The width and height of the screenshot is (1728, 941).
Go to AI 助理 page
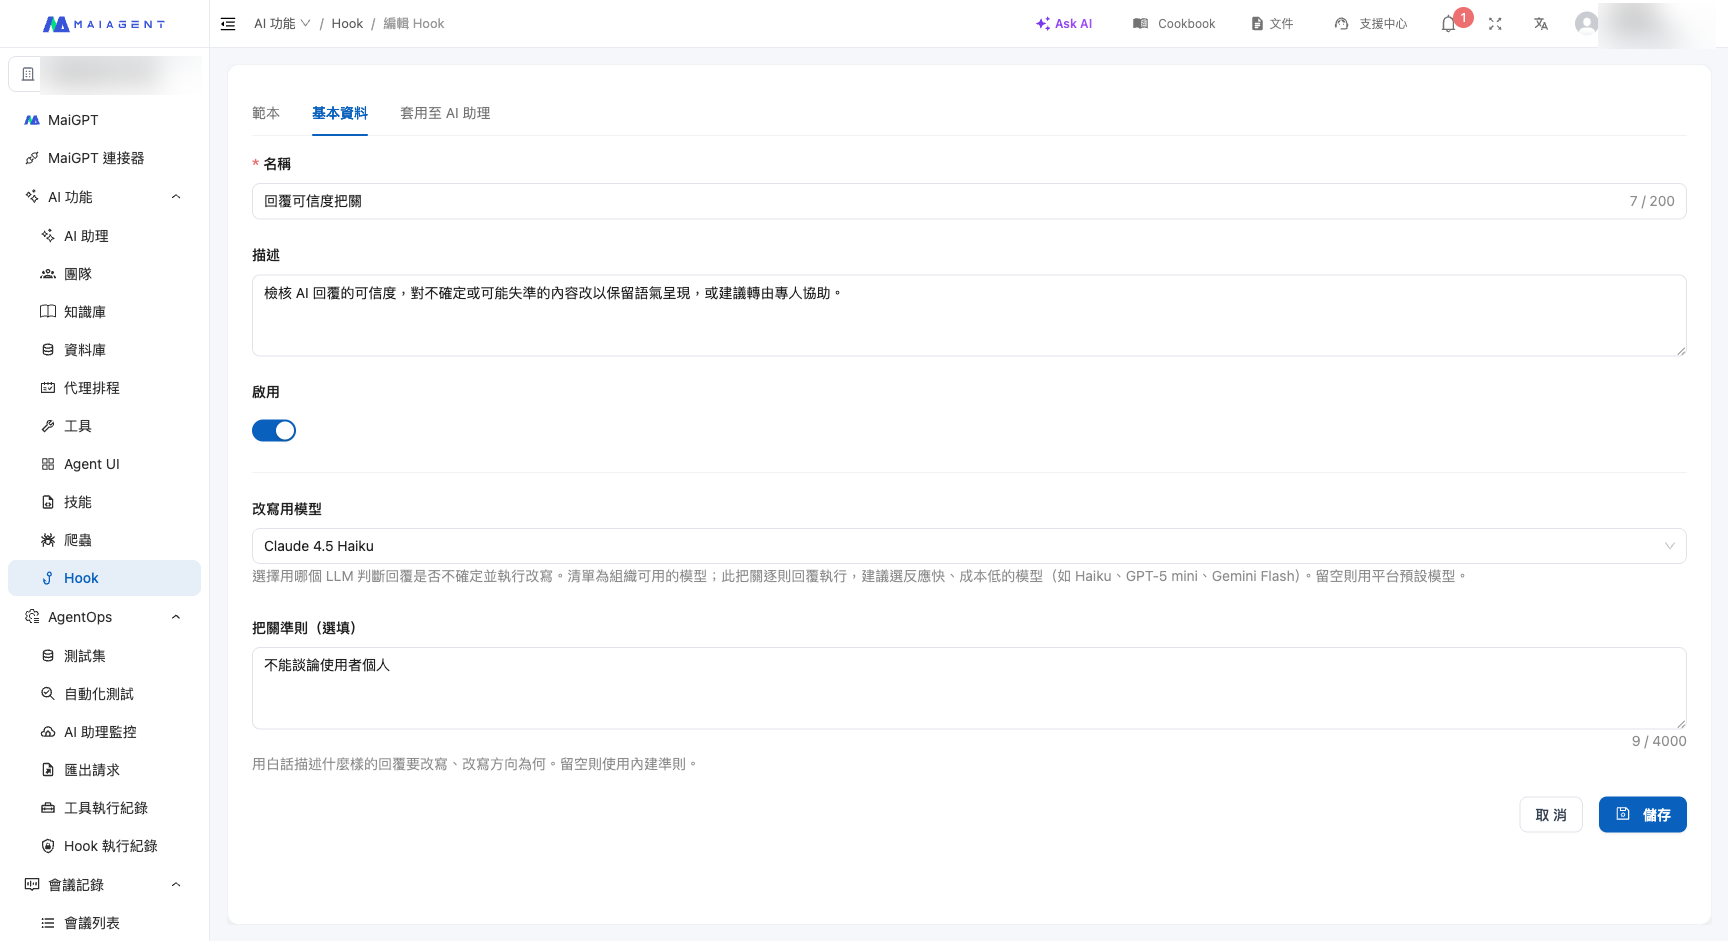click(x=104, y=236)
